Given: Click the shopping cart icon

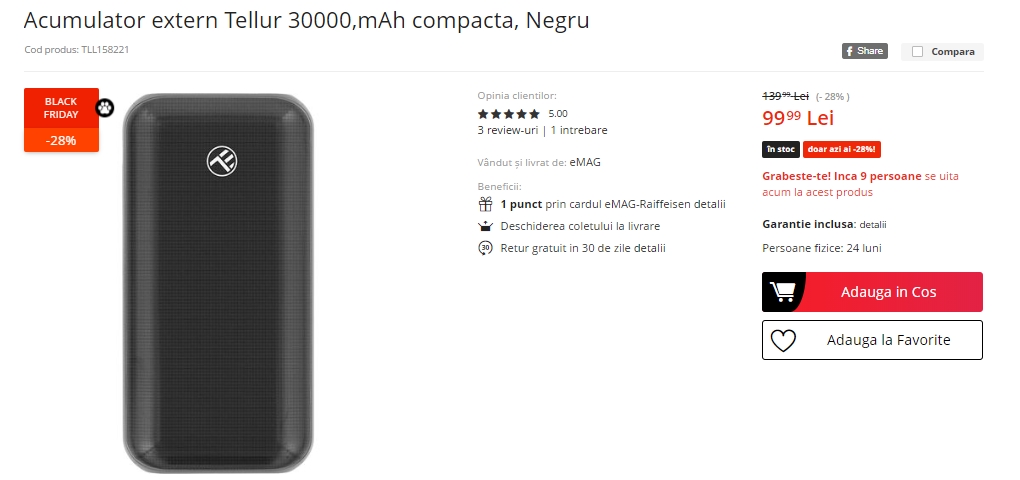Looking at the screenshot, I should coord(782,291).
